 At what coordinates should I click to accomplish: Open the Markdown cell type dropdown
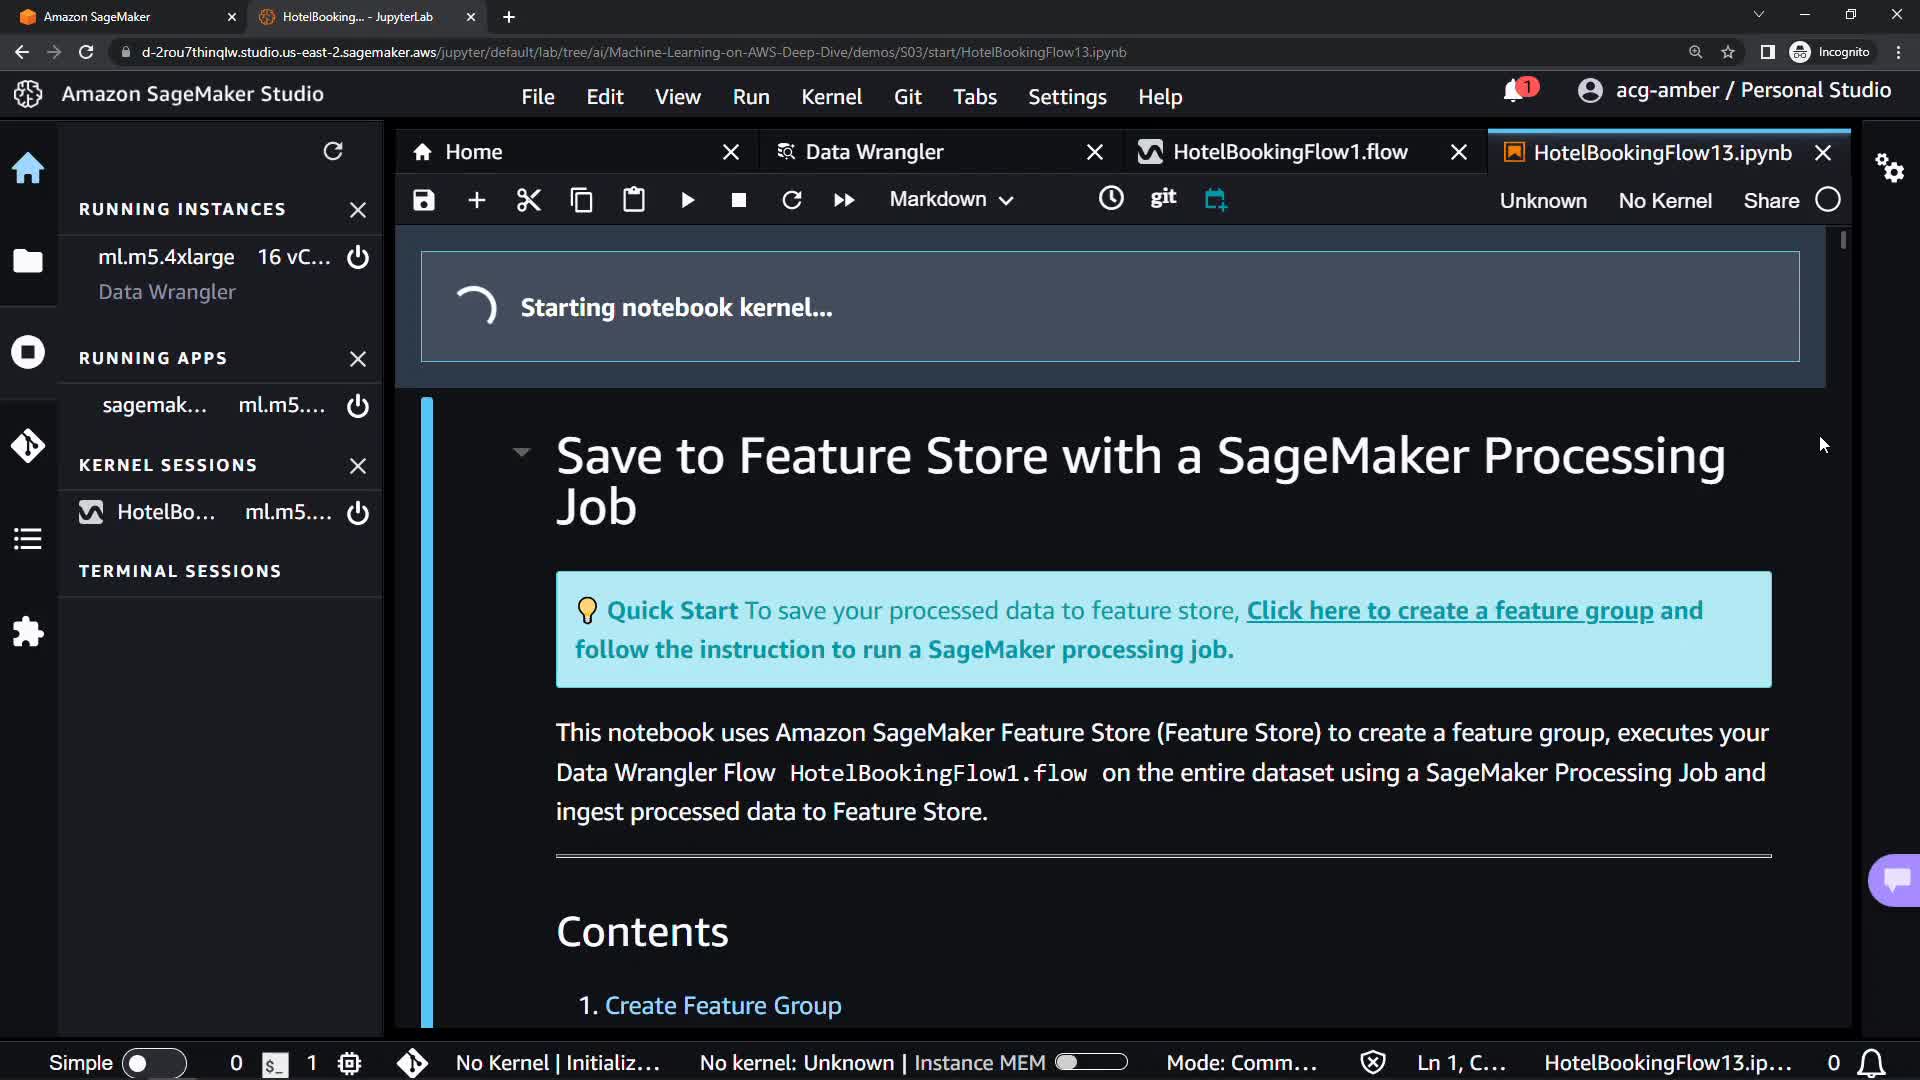coord(951,199)
